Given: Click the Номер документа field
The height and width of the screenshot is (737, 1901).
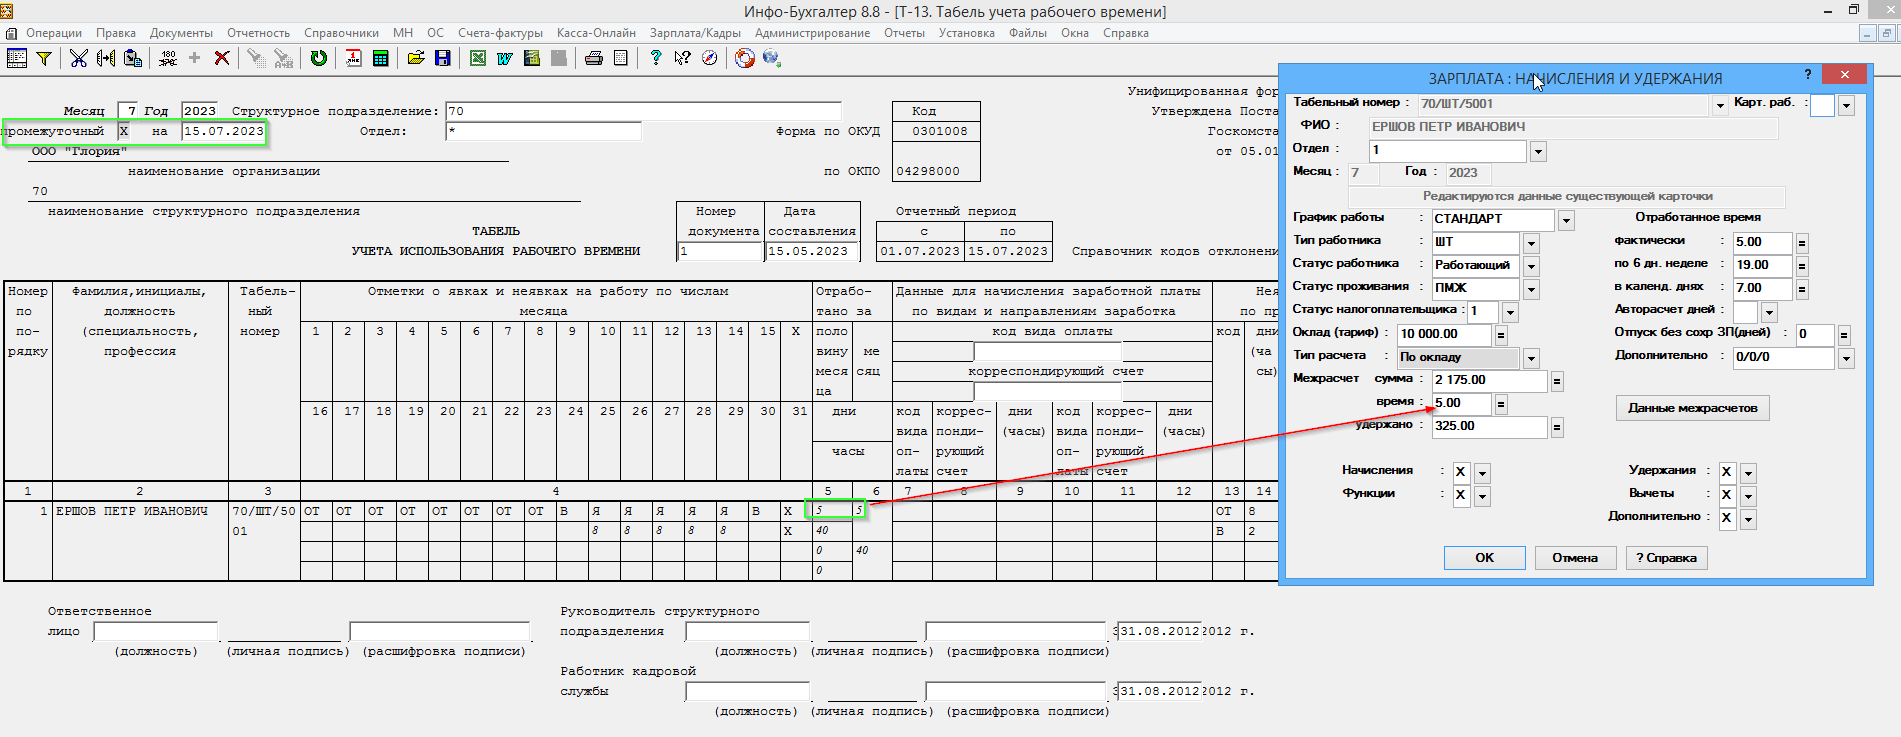Looking at the screenshot, I should pos(720,251).
